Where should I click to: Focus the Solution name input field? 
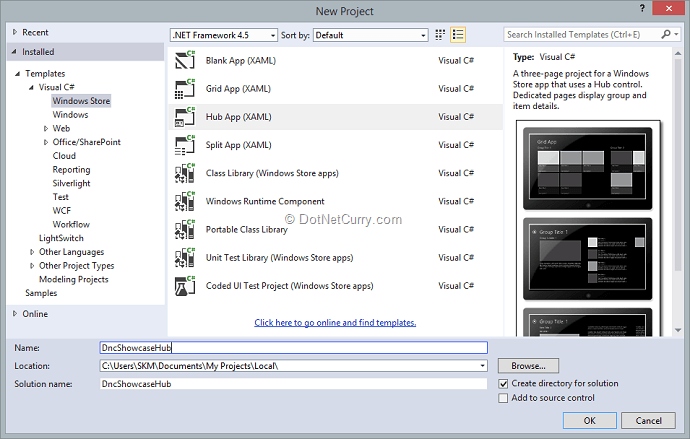[x=294, y=384]
